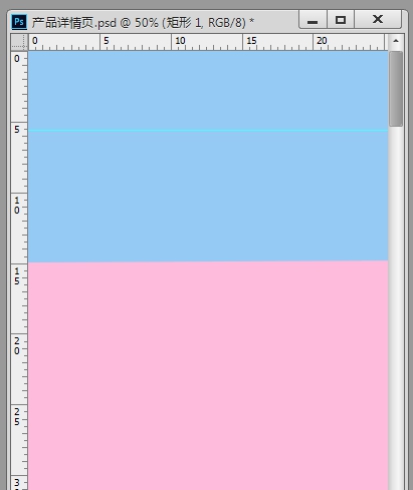Click the 25 mark on vertical ruler
This screenshot has width=413, height=490.
[x=17, y=417]
